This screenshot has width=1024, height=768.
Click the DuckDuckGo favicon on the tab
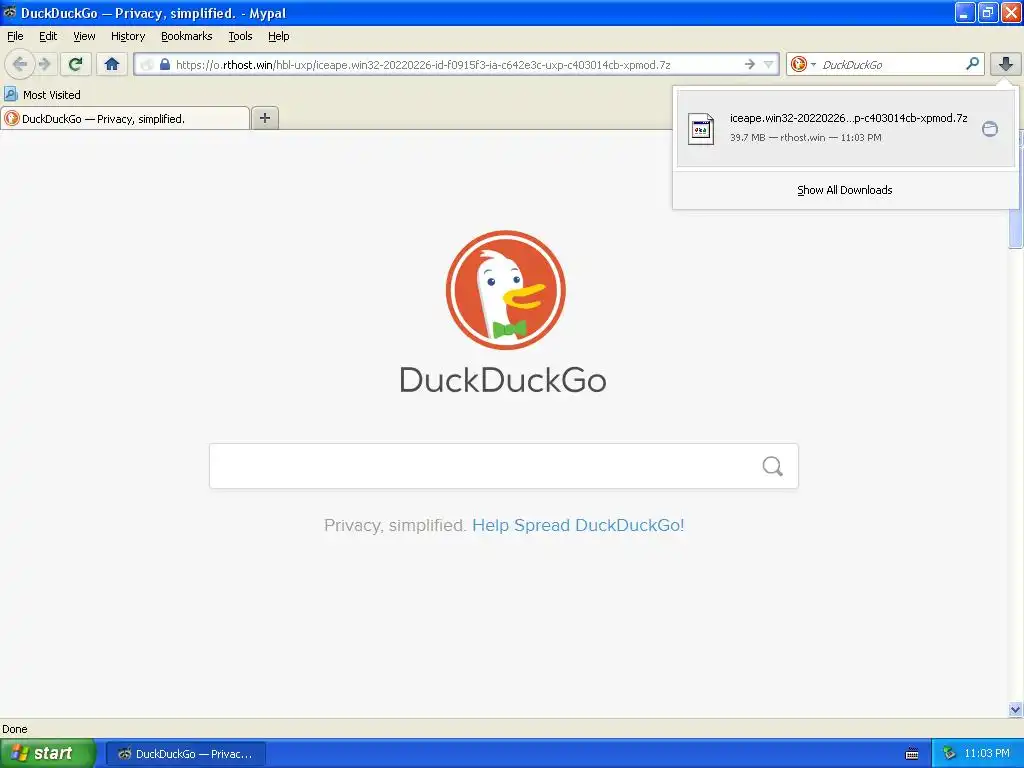tap(12, 118)
